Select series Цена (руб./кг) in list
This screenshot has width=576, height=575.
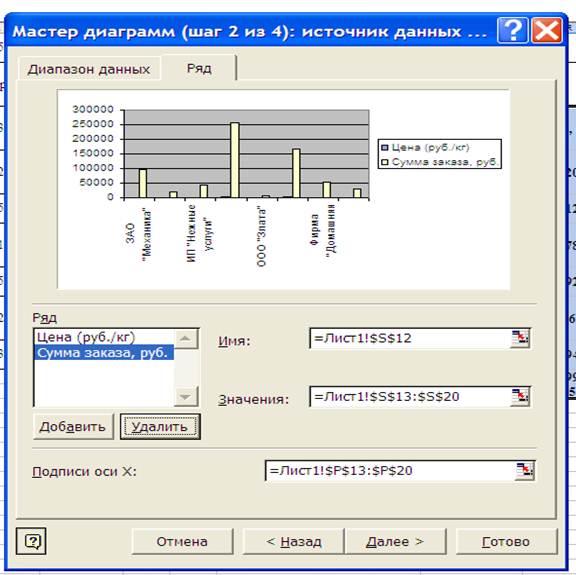pos(104,337)
